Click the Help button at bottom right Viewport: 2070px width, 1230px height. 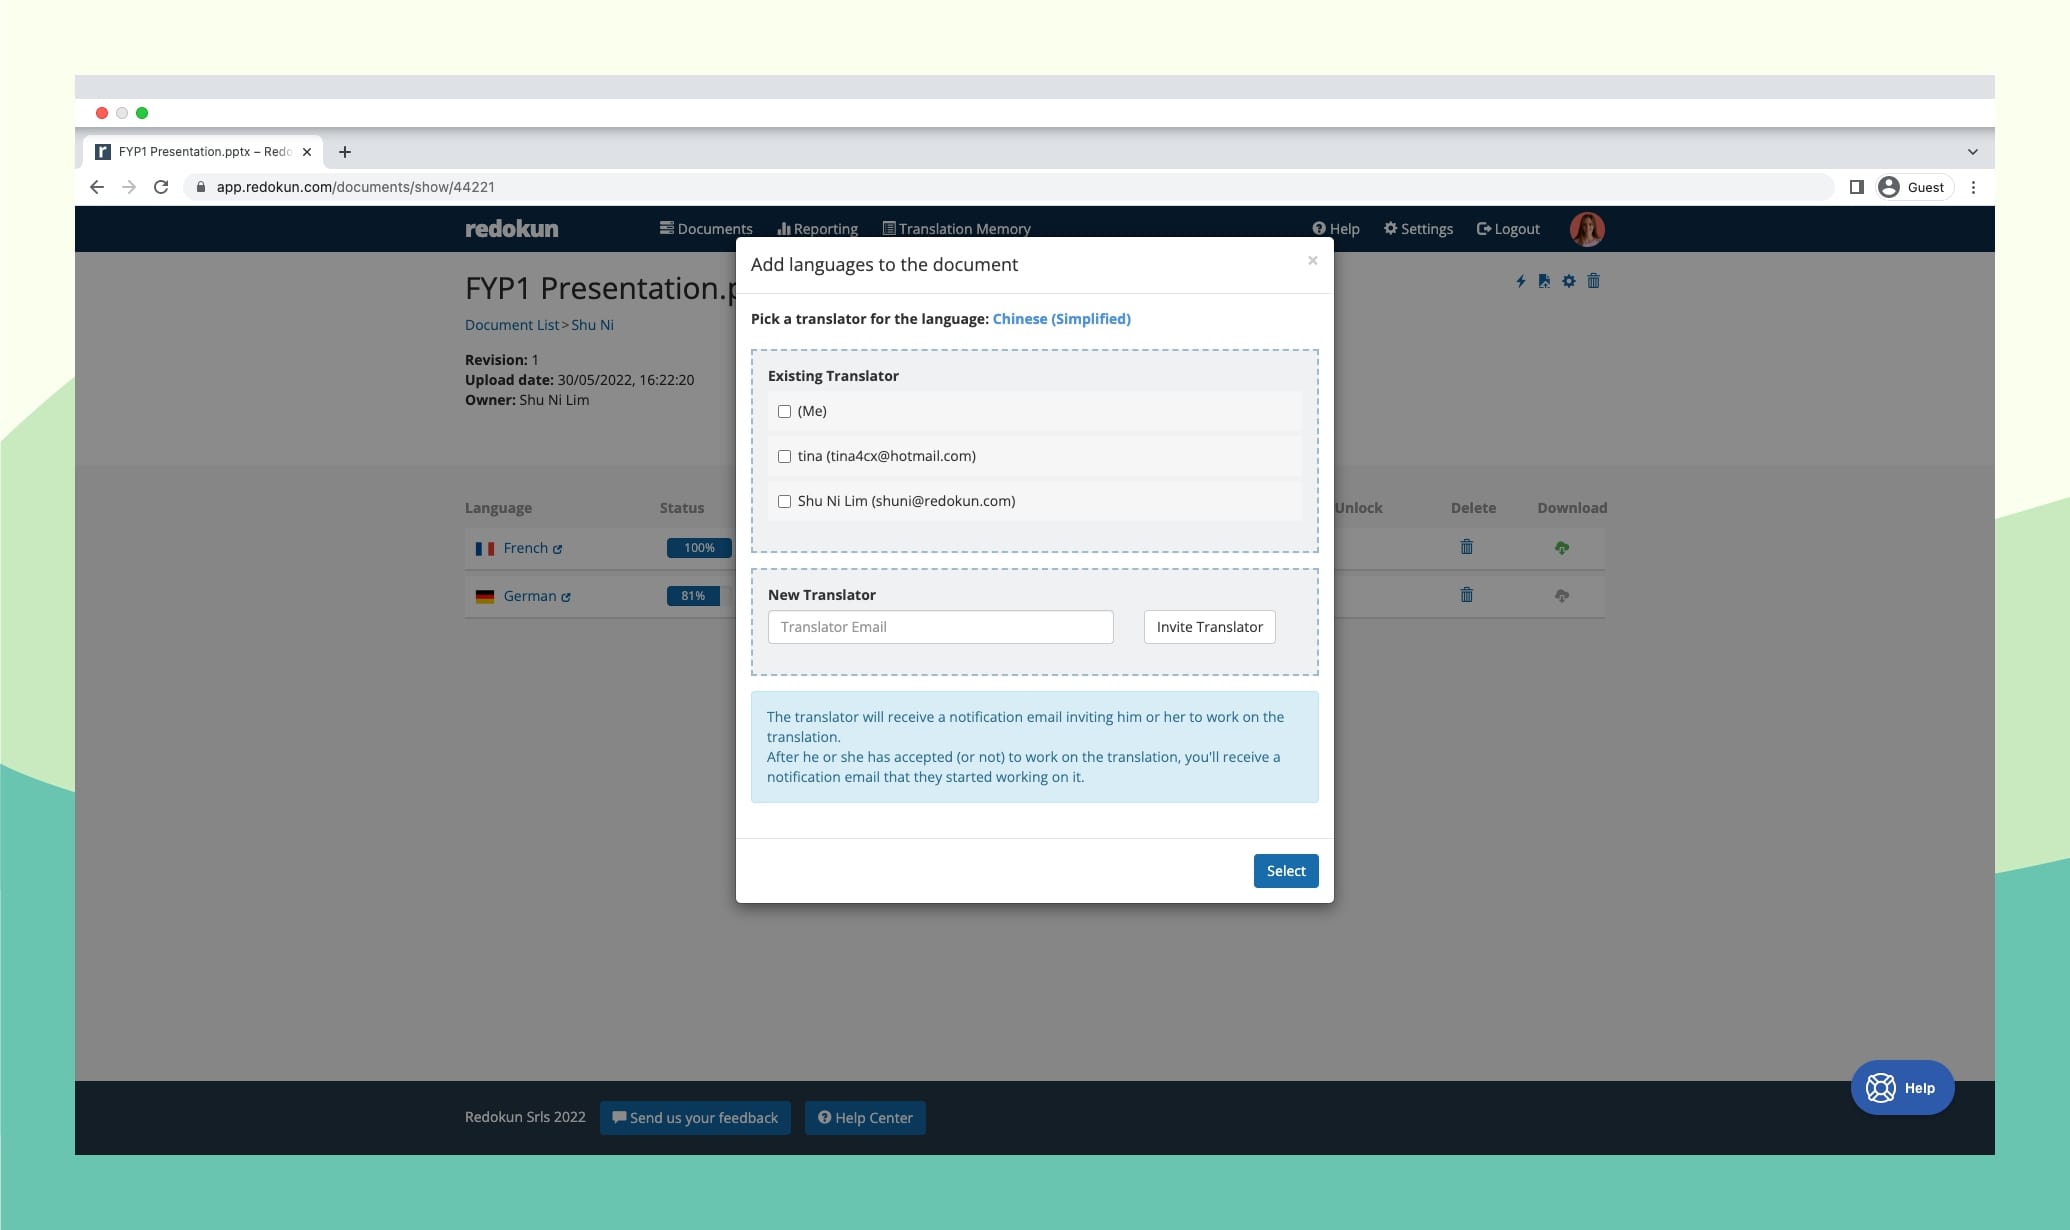click(x=1902, y=1086)
